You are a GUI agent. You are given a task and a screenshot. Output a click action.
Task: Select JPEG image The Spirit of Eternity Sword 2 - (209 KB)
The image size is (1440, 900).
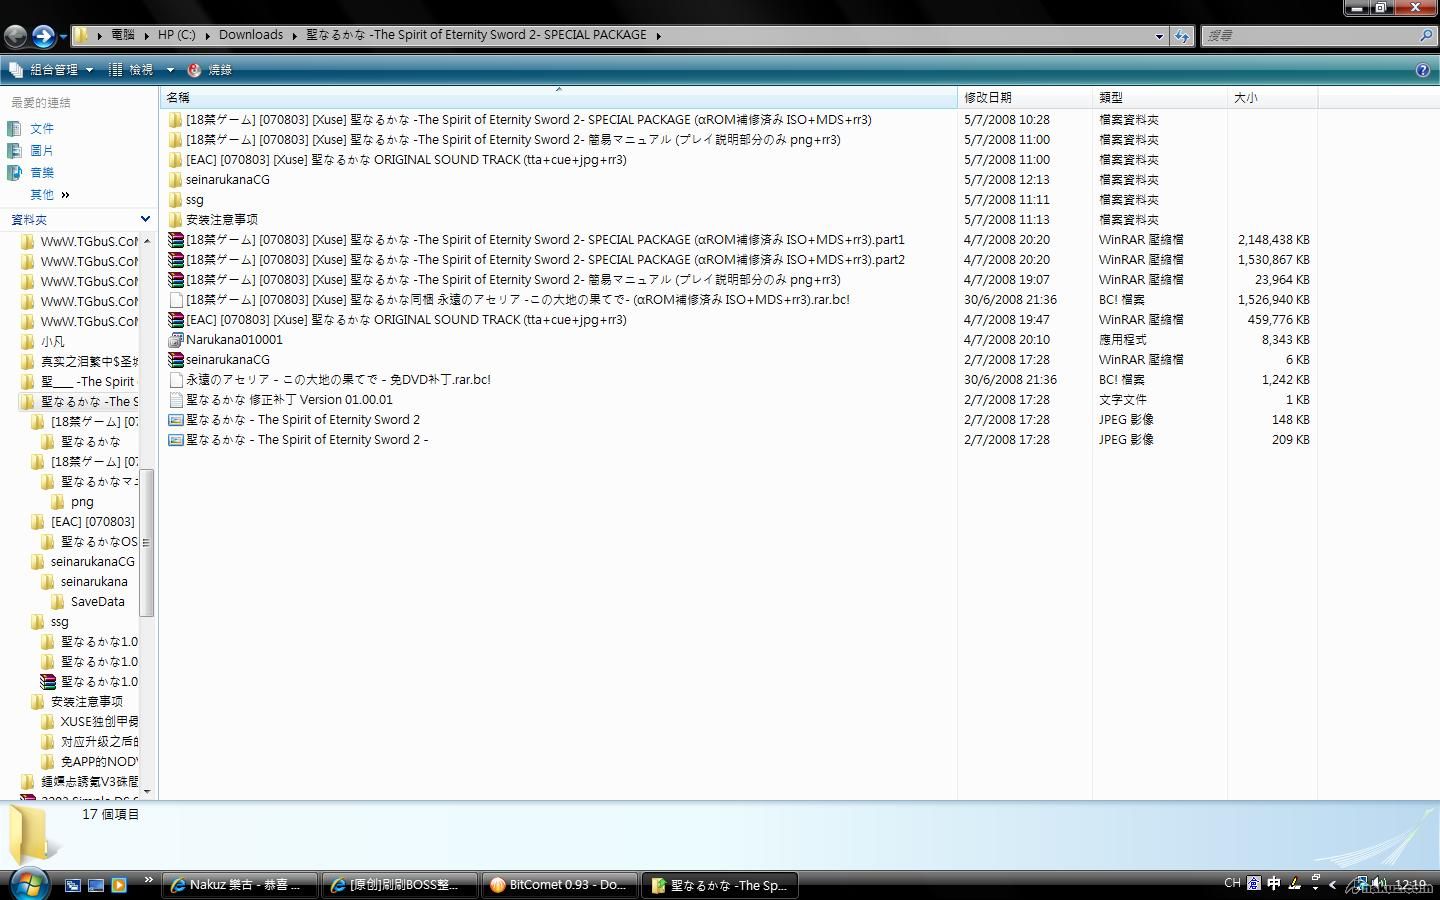298,440
